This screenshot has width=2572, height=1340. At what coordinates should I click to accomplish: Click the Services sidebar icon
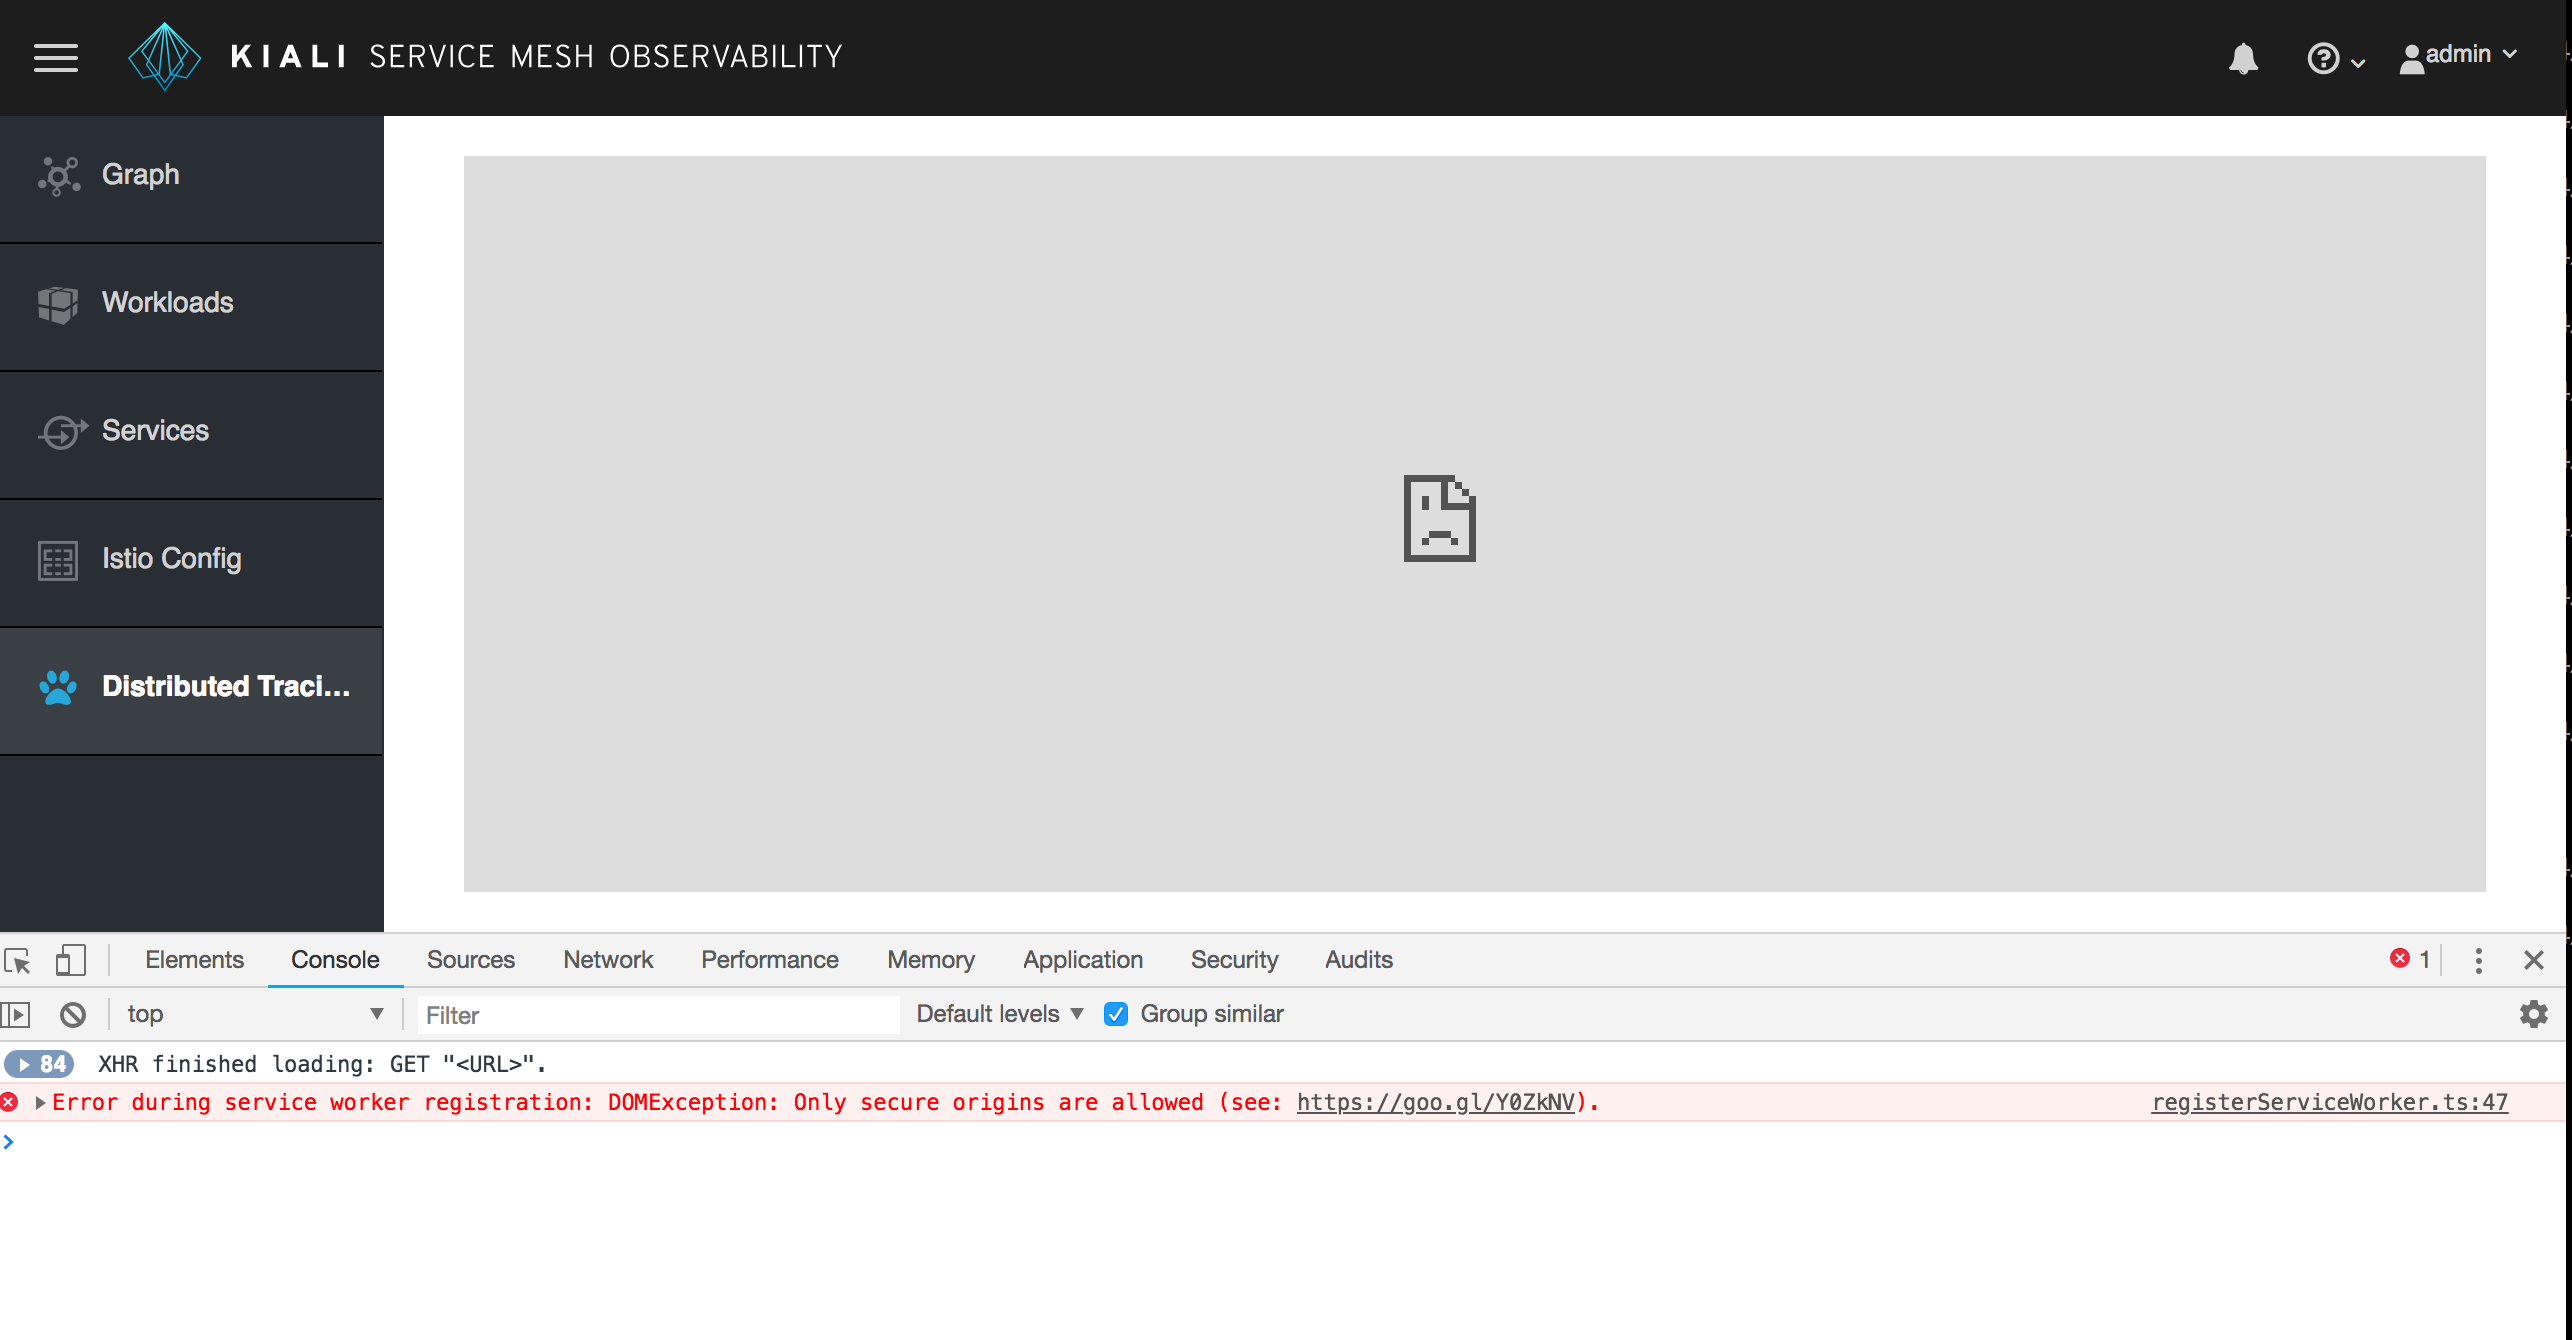click(x=62, y=431)
